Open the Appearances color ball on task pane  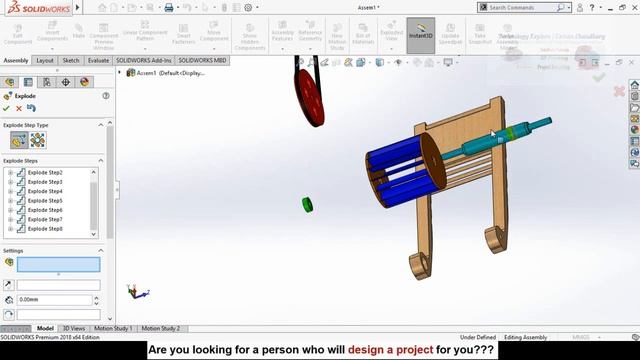coord(635,130)
